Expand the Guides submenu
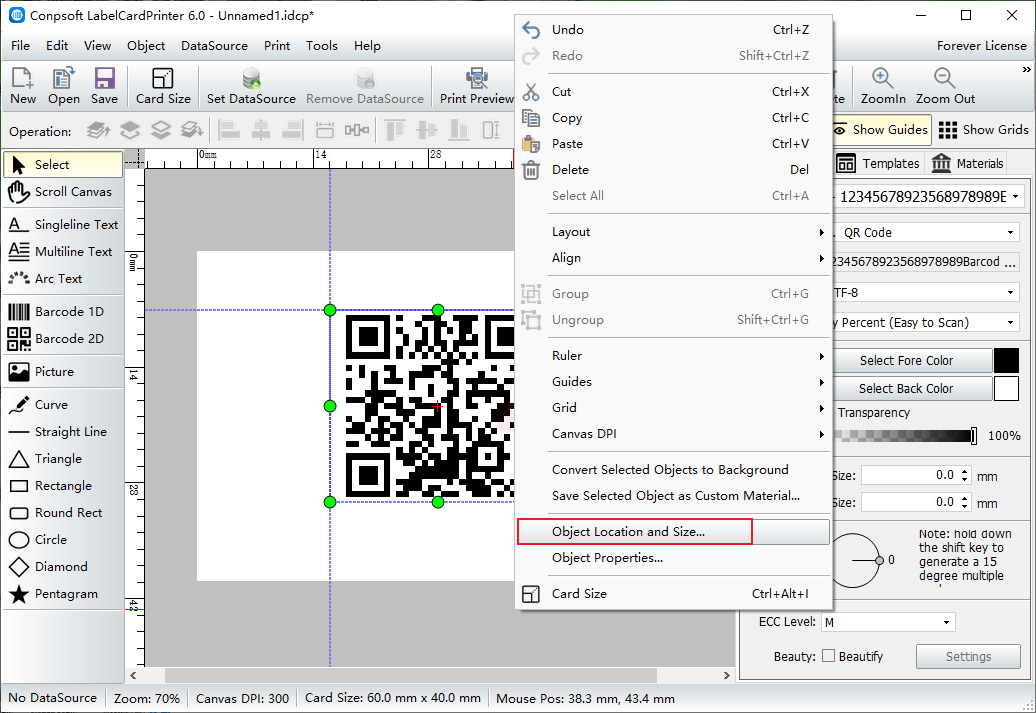Screen dimensions: 1036x713 point(673,381)
